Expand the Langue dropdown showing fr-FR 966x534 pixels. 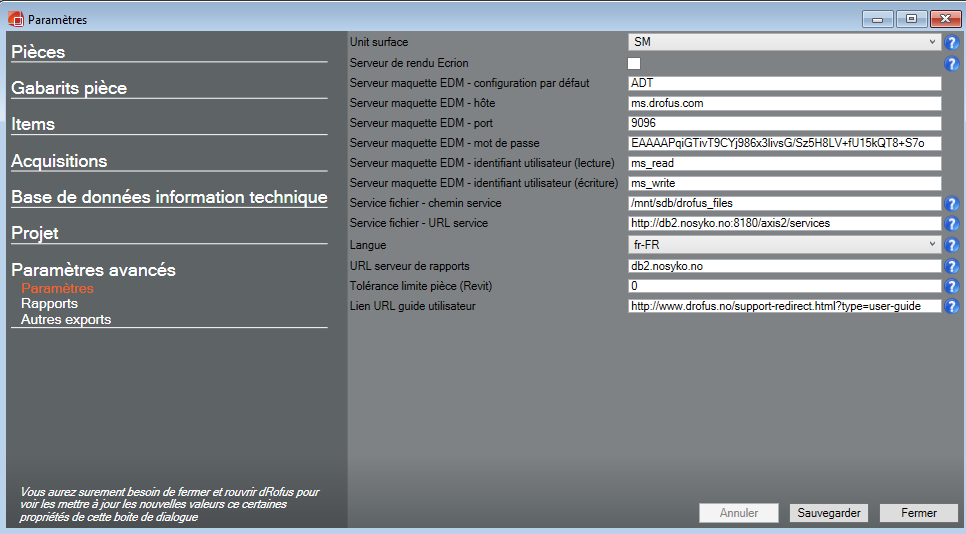(x=784, y=245)
